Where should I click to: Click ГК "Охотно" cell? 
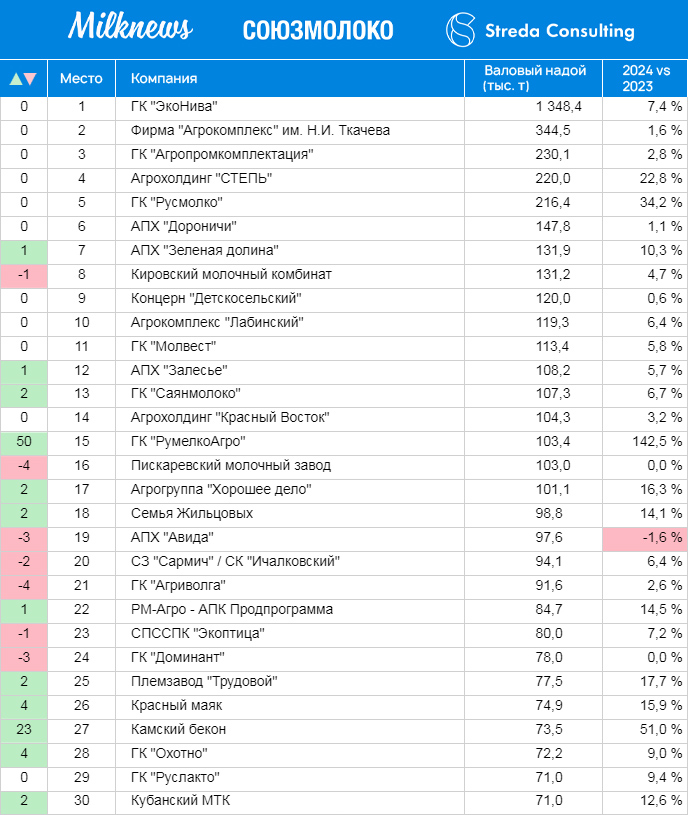coord(290,753)
